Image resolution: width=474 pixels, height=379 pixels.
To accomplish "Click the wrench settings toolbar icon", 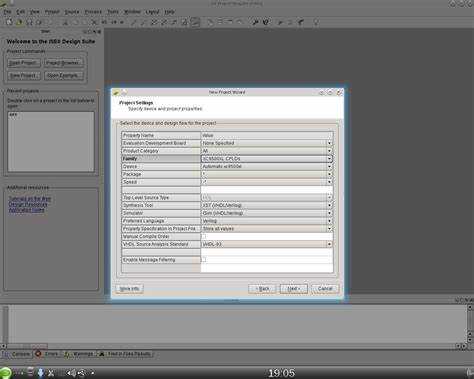I will [255, 22].
